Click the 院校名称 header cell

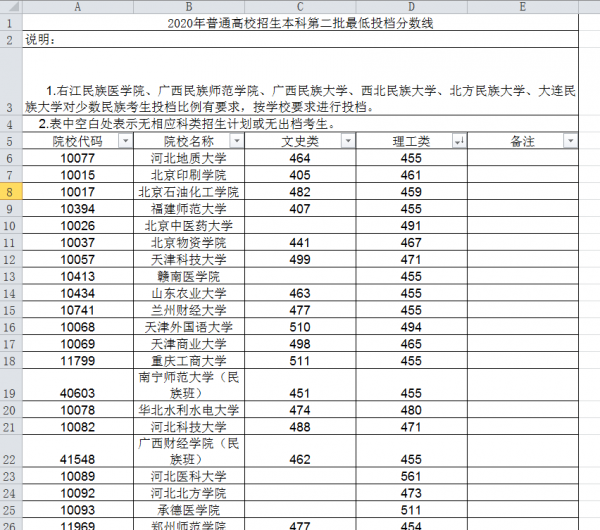[x=189, y=141]
